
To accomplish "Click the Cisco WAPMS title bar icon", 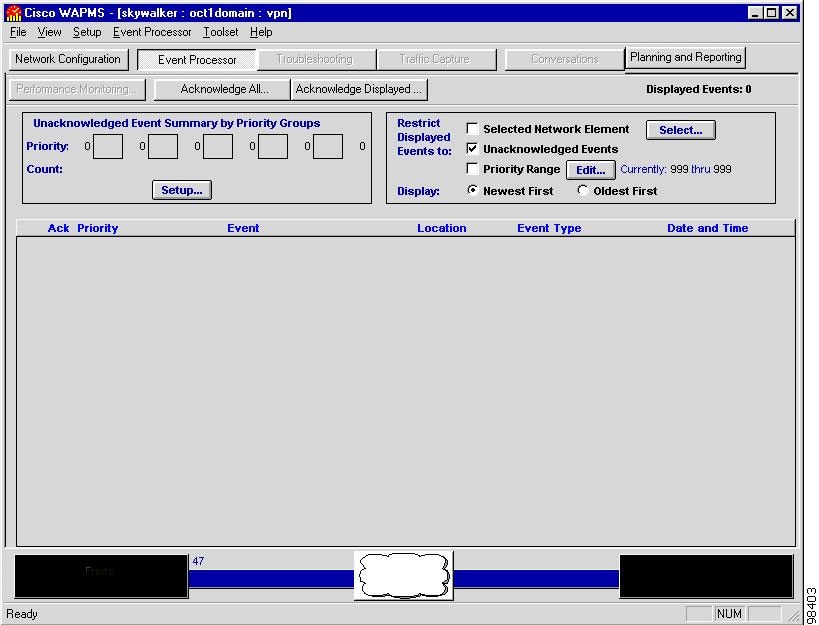I will (x=13, y=13).
